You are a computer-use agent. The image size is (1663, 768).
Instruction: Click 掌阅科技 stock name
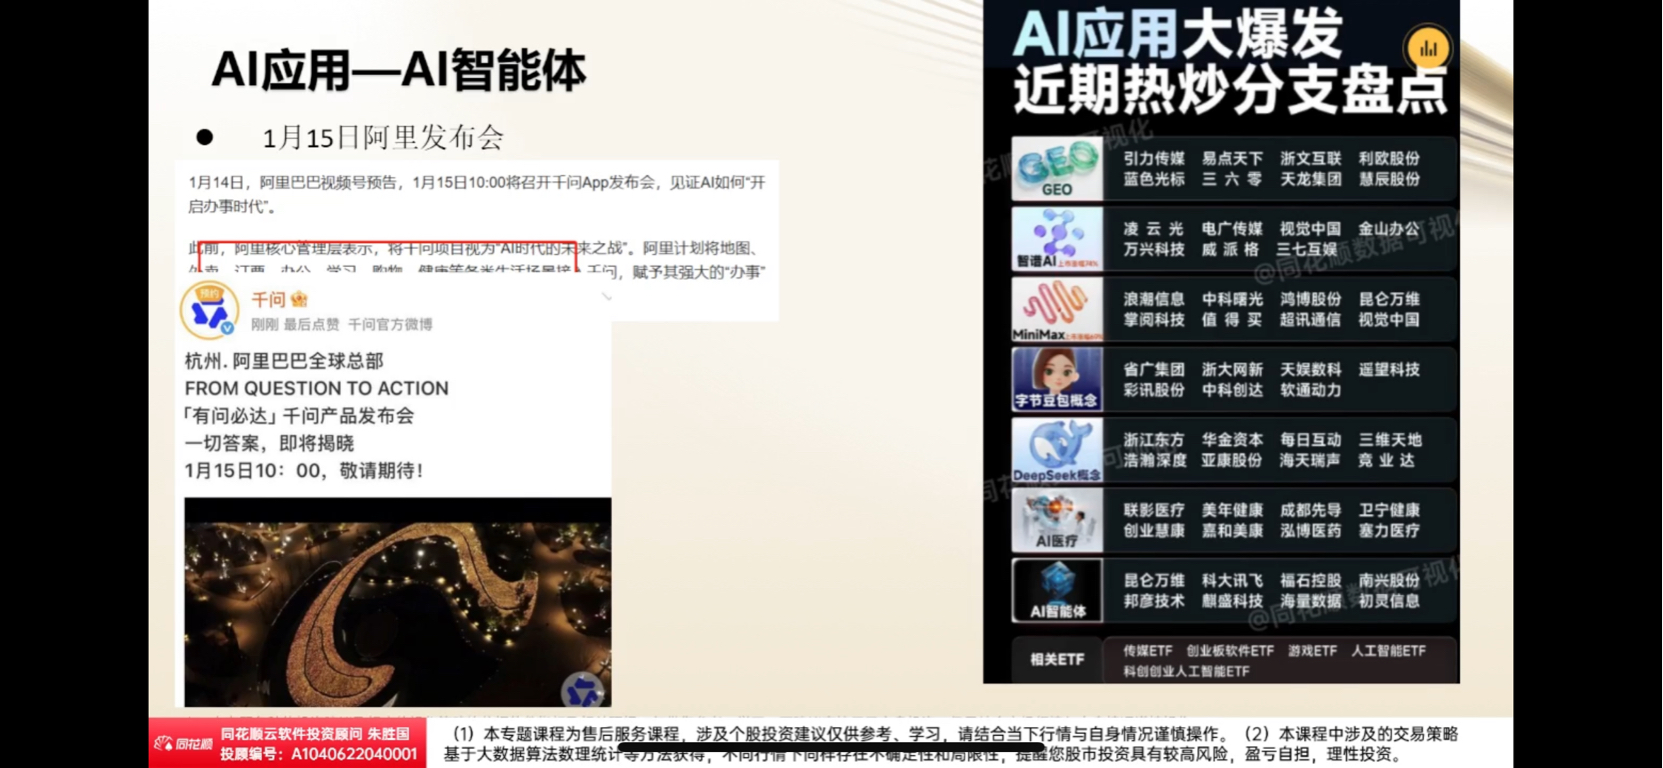click(1154, 320)
